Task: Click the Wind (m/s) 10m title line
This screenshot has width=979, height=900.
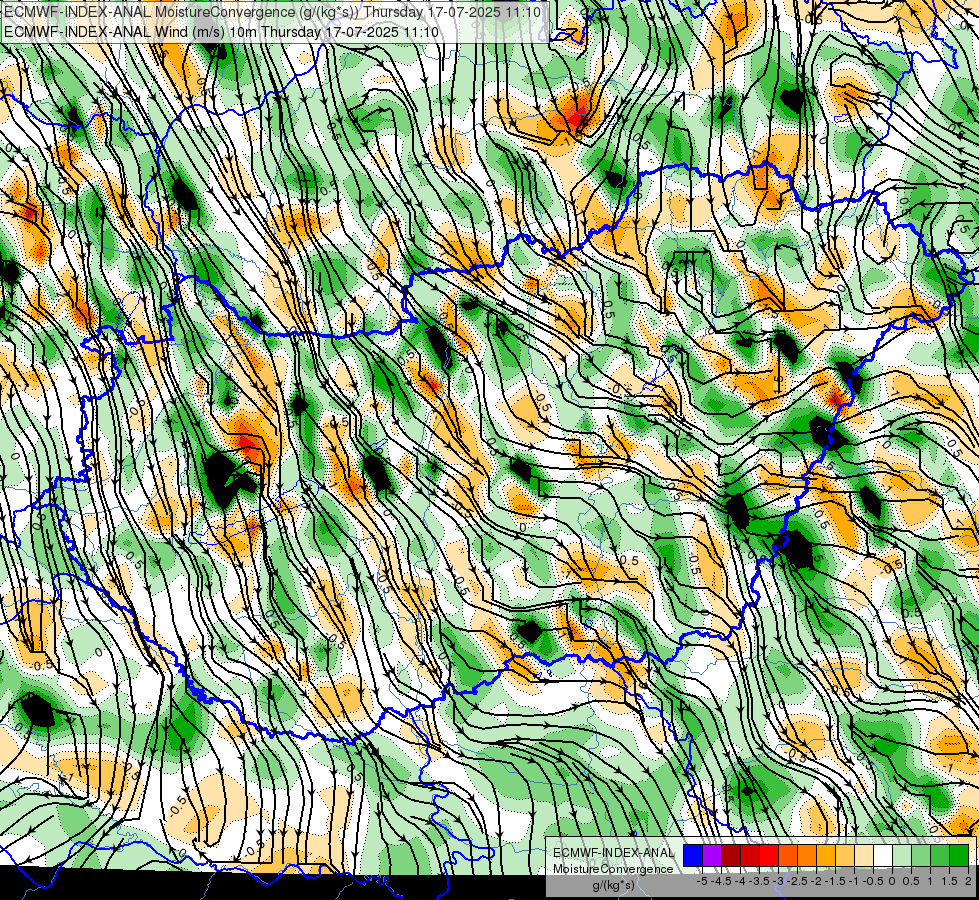Action: [220, 31]
